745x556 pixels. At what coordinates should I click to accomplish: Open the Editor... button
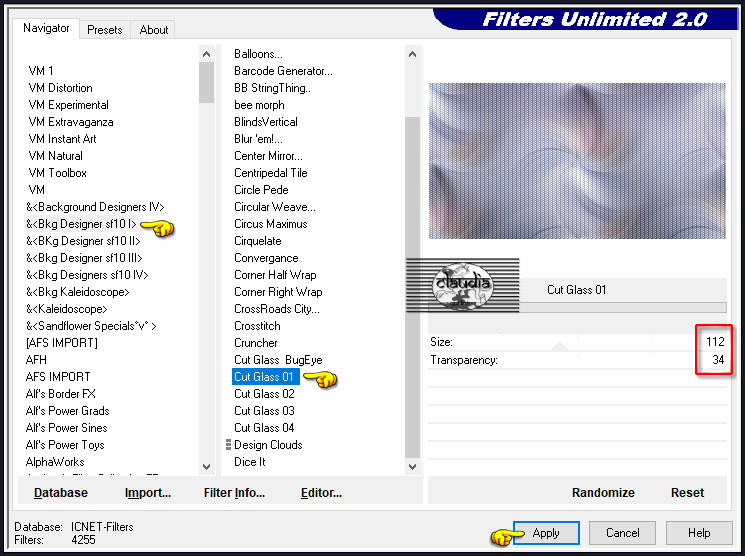pos(321,493)
